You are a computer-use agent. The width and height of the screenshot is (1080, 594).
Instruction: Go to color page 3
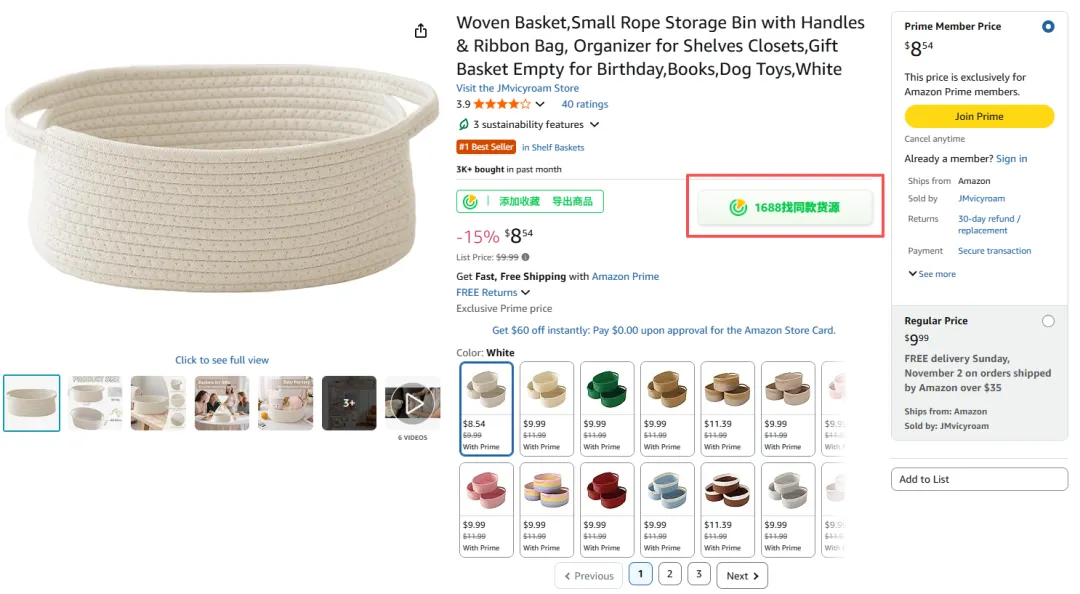[700, 574]
